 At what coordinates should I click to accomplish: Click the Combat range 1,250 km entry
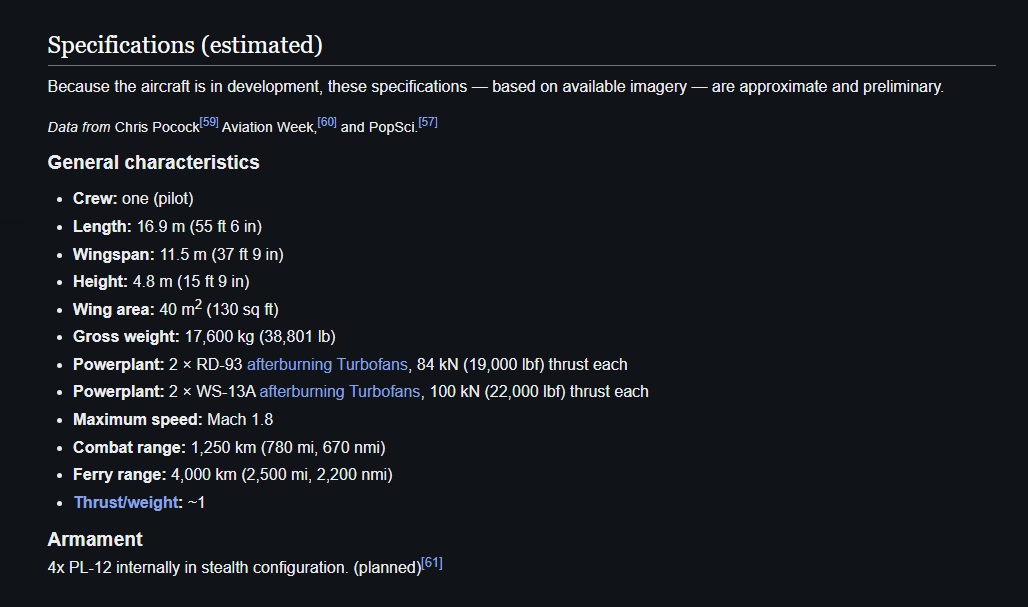point(229,448)
